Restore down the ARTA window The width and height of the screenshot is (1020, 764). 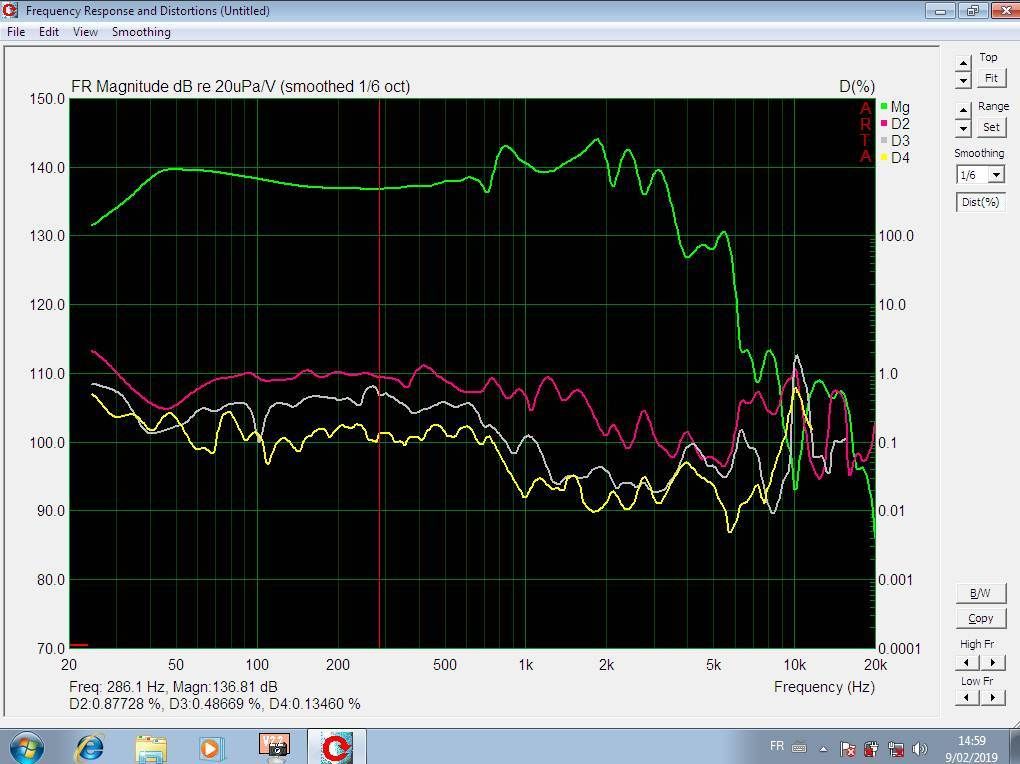pos(973,10)
